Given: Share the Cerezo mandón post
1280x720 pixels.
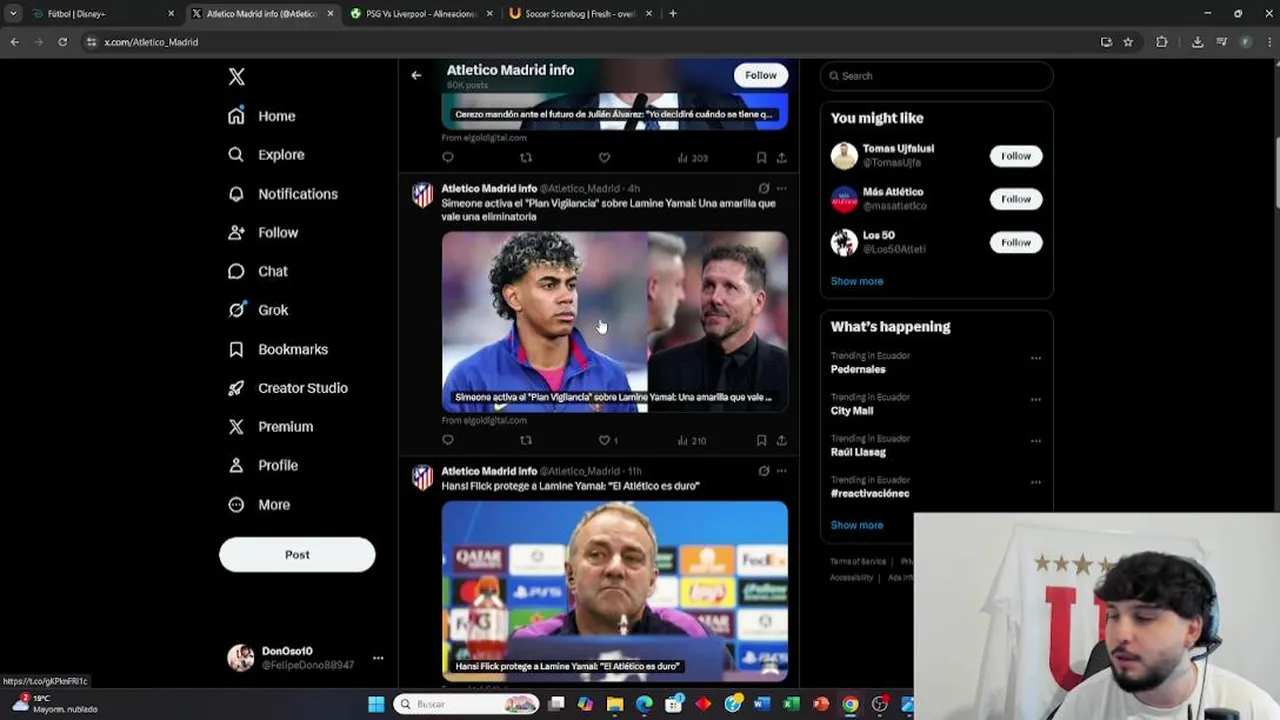Looking at the screenshot, I should pos(781,158).
